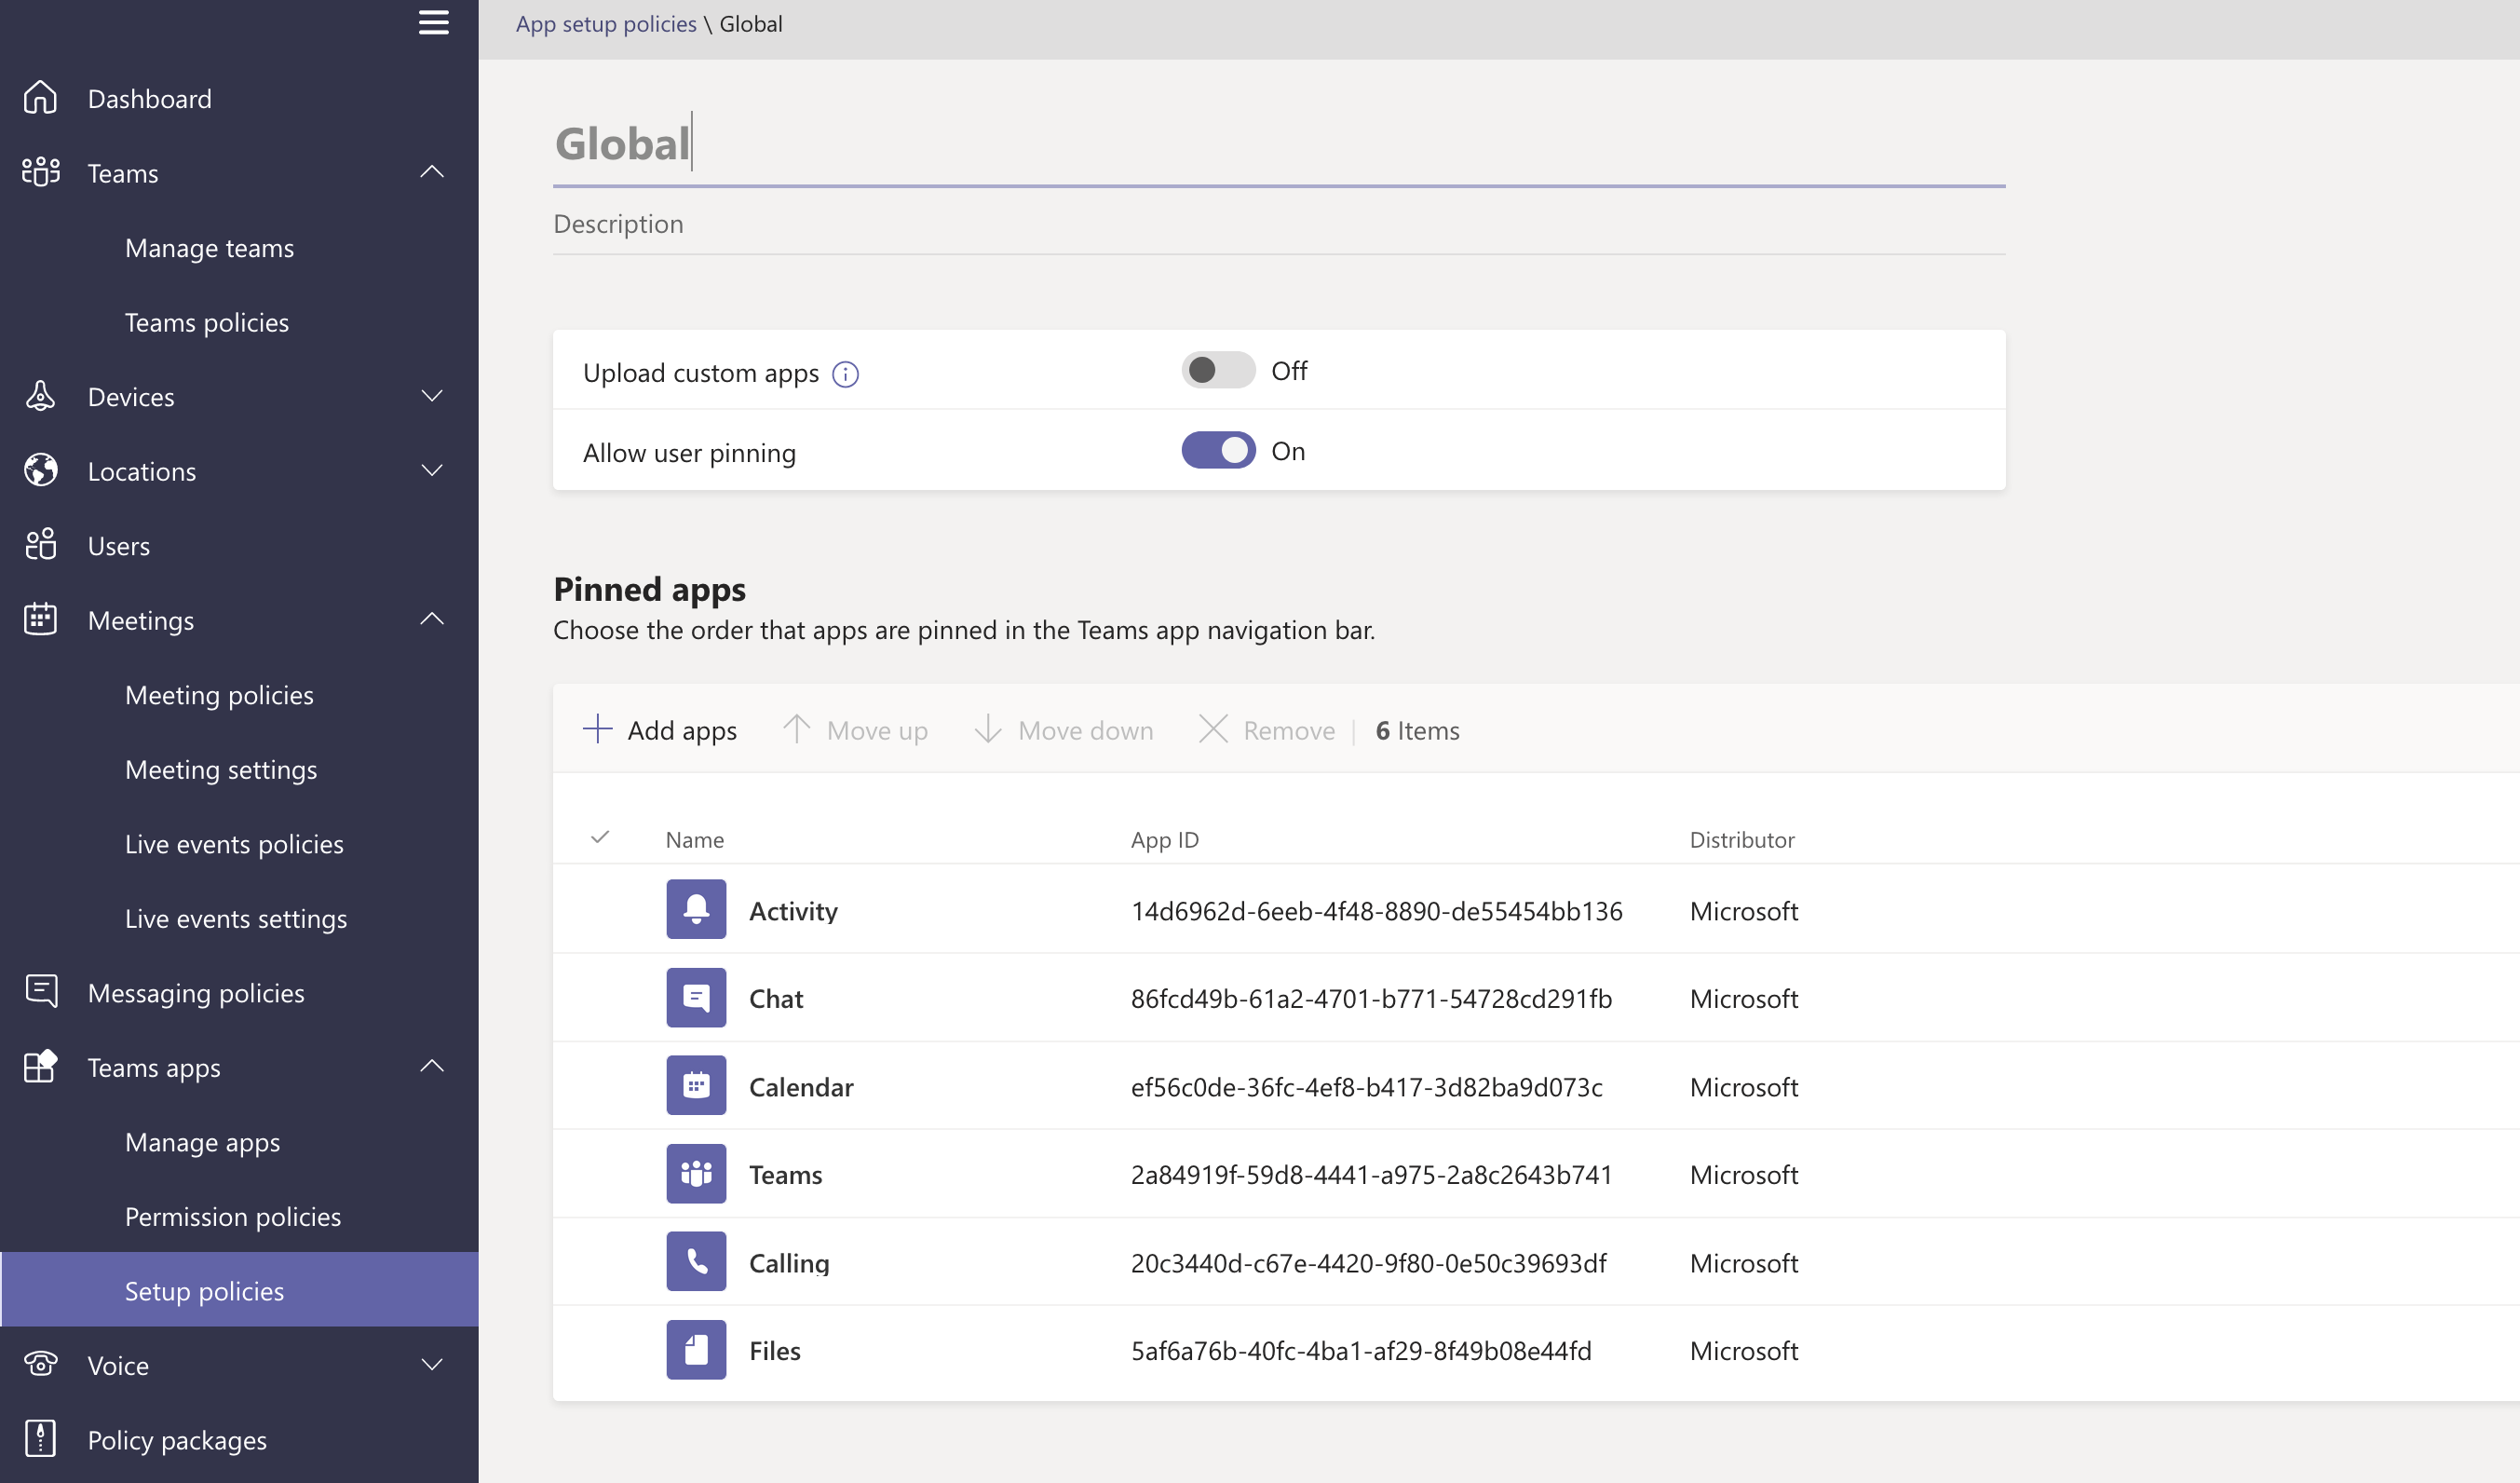
Task: Expand the Locations section chevron
Action: pyautogui.click(x=432, y=471)
